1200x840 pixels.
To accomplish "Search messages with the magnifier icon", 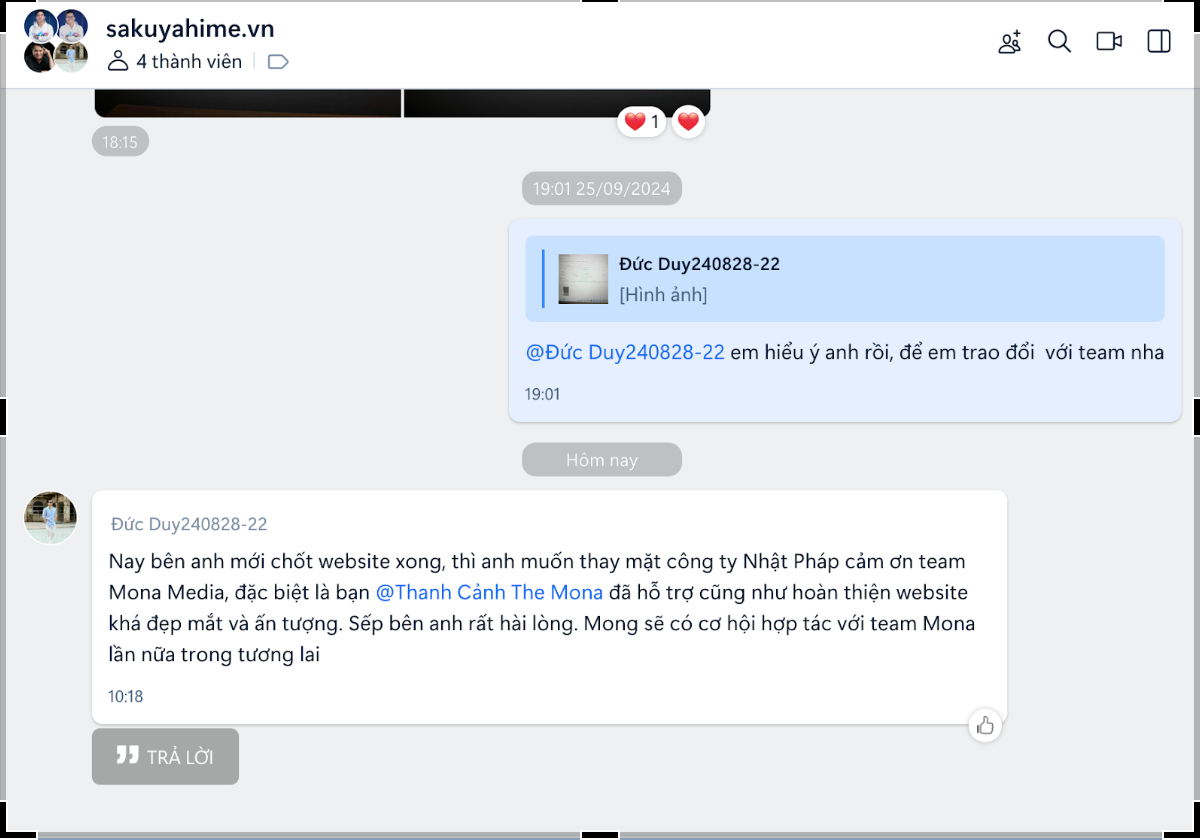I will [x=1059, y=42].
